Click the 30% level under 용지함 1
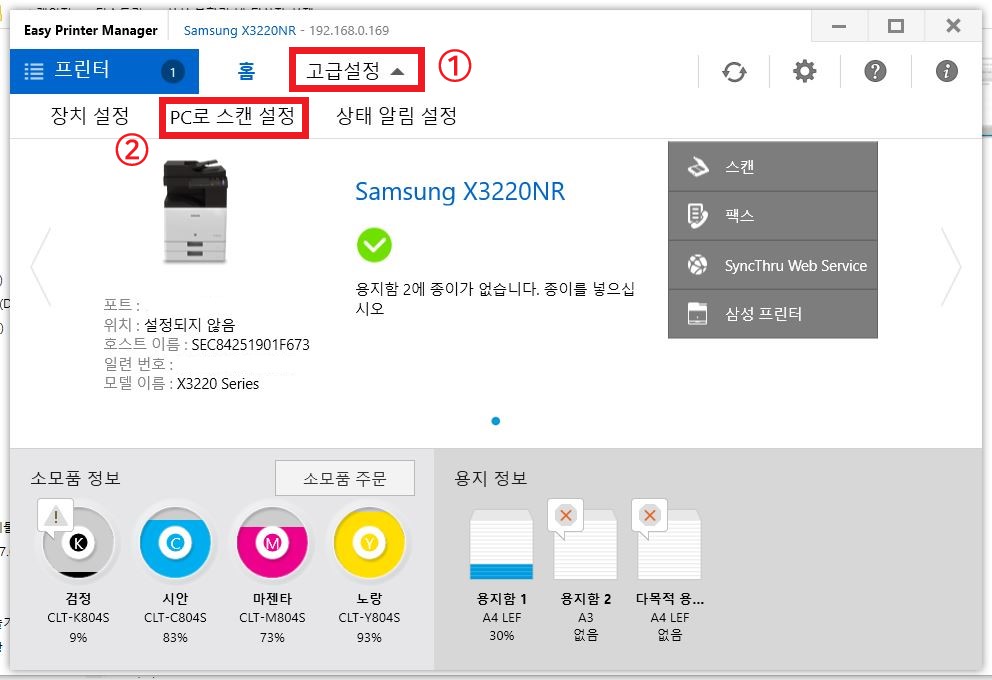This screenshot has width=992, height=680. [x=502, y=636]
